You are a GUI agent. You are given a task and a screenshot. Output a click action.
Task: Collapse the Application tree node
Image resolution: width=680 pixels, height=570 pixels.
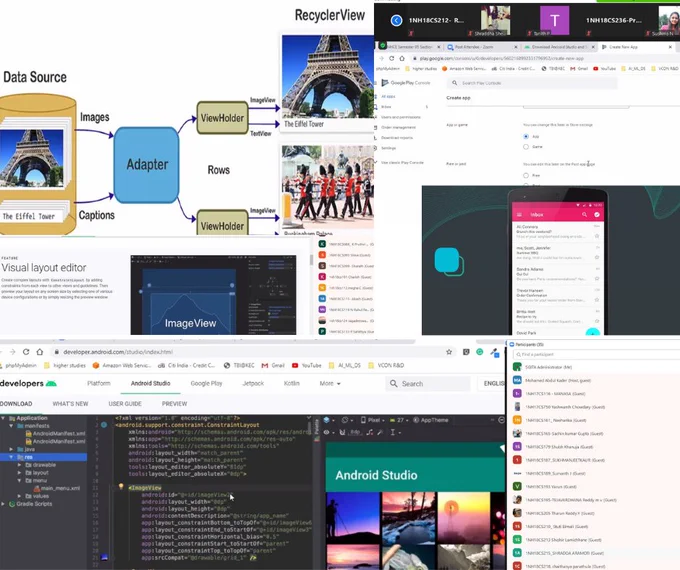pos(3,418)
